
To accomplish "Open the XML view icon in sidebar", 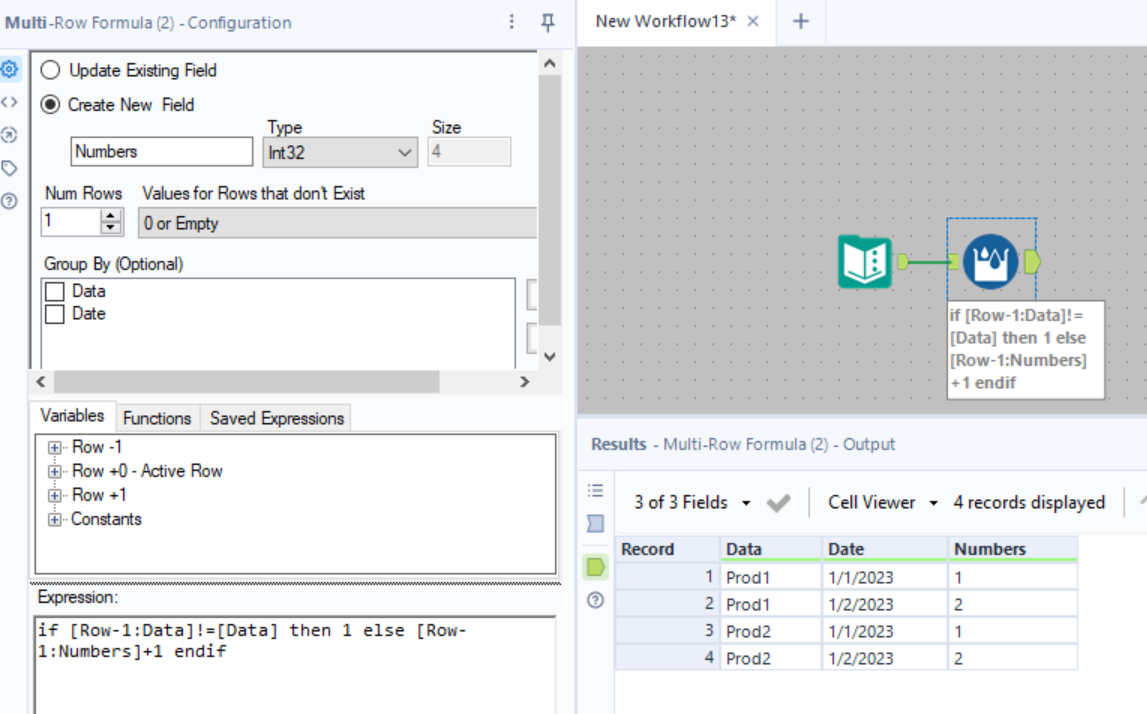I will click(x=10, y=101).
